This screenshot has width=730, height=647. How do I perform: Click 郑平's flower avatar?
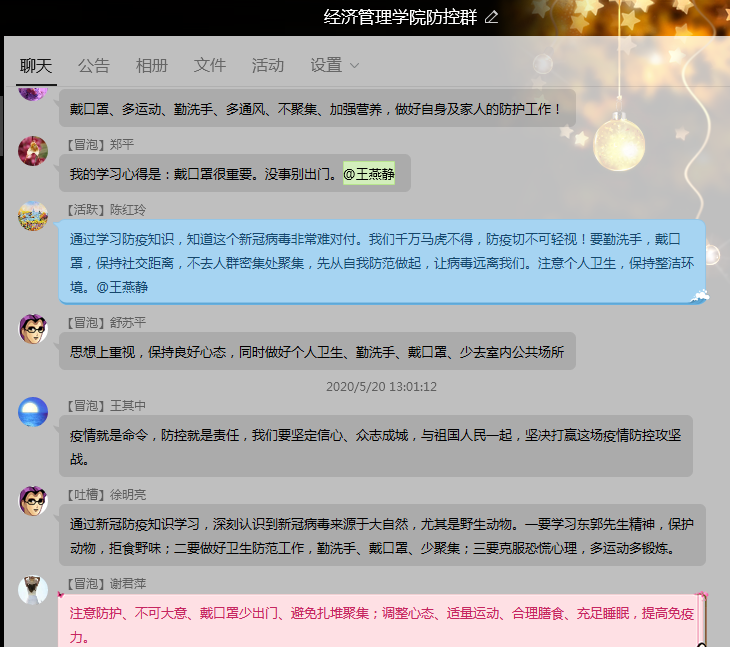[33, 151]
